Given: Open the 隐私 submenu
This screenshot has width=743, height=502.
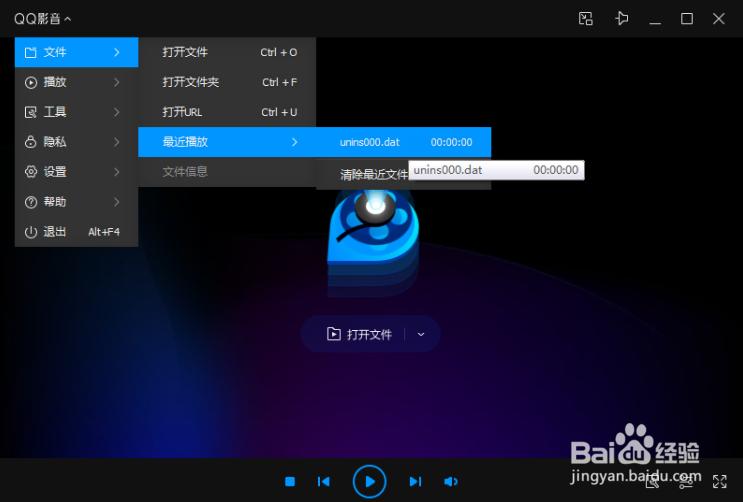Looking at the screenshot, I should pos(76,142).
